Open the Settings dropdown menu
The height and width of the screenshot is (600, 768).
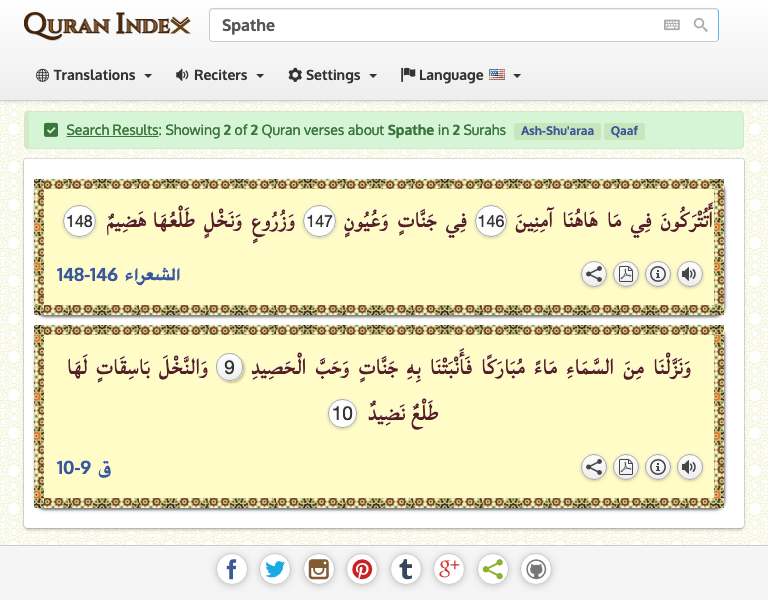point(333,75)
